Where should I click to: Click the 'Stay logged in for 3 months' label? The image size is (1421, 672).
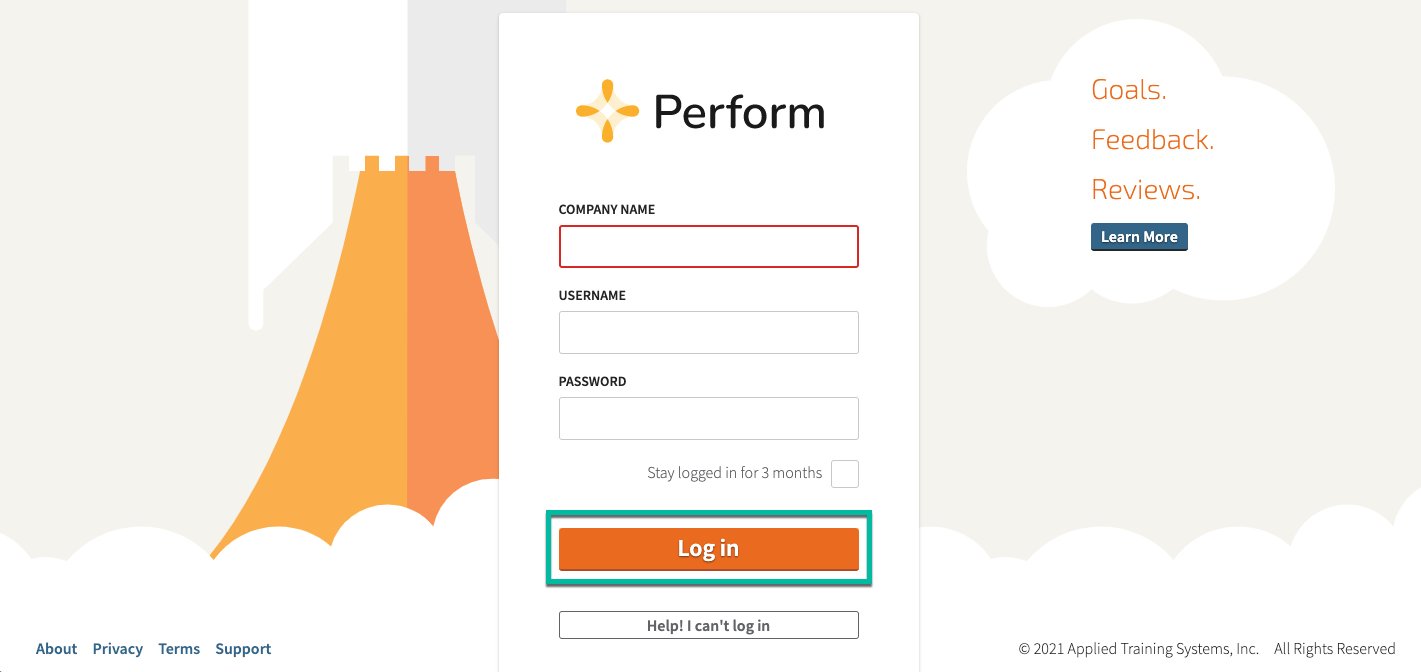click(734, 473)
